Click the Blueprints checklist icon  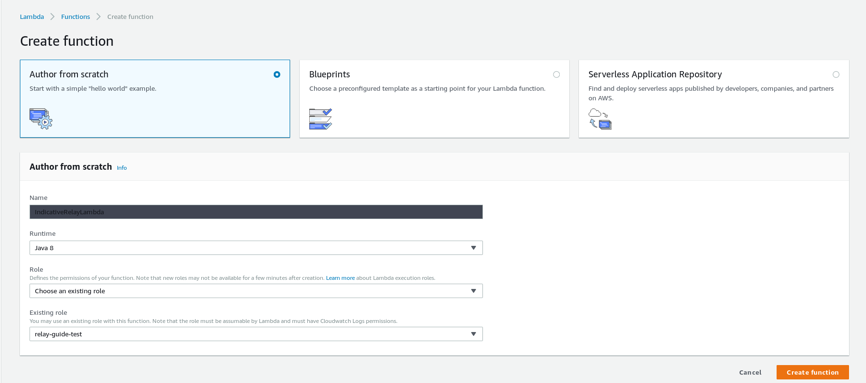320,119
